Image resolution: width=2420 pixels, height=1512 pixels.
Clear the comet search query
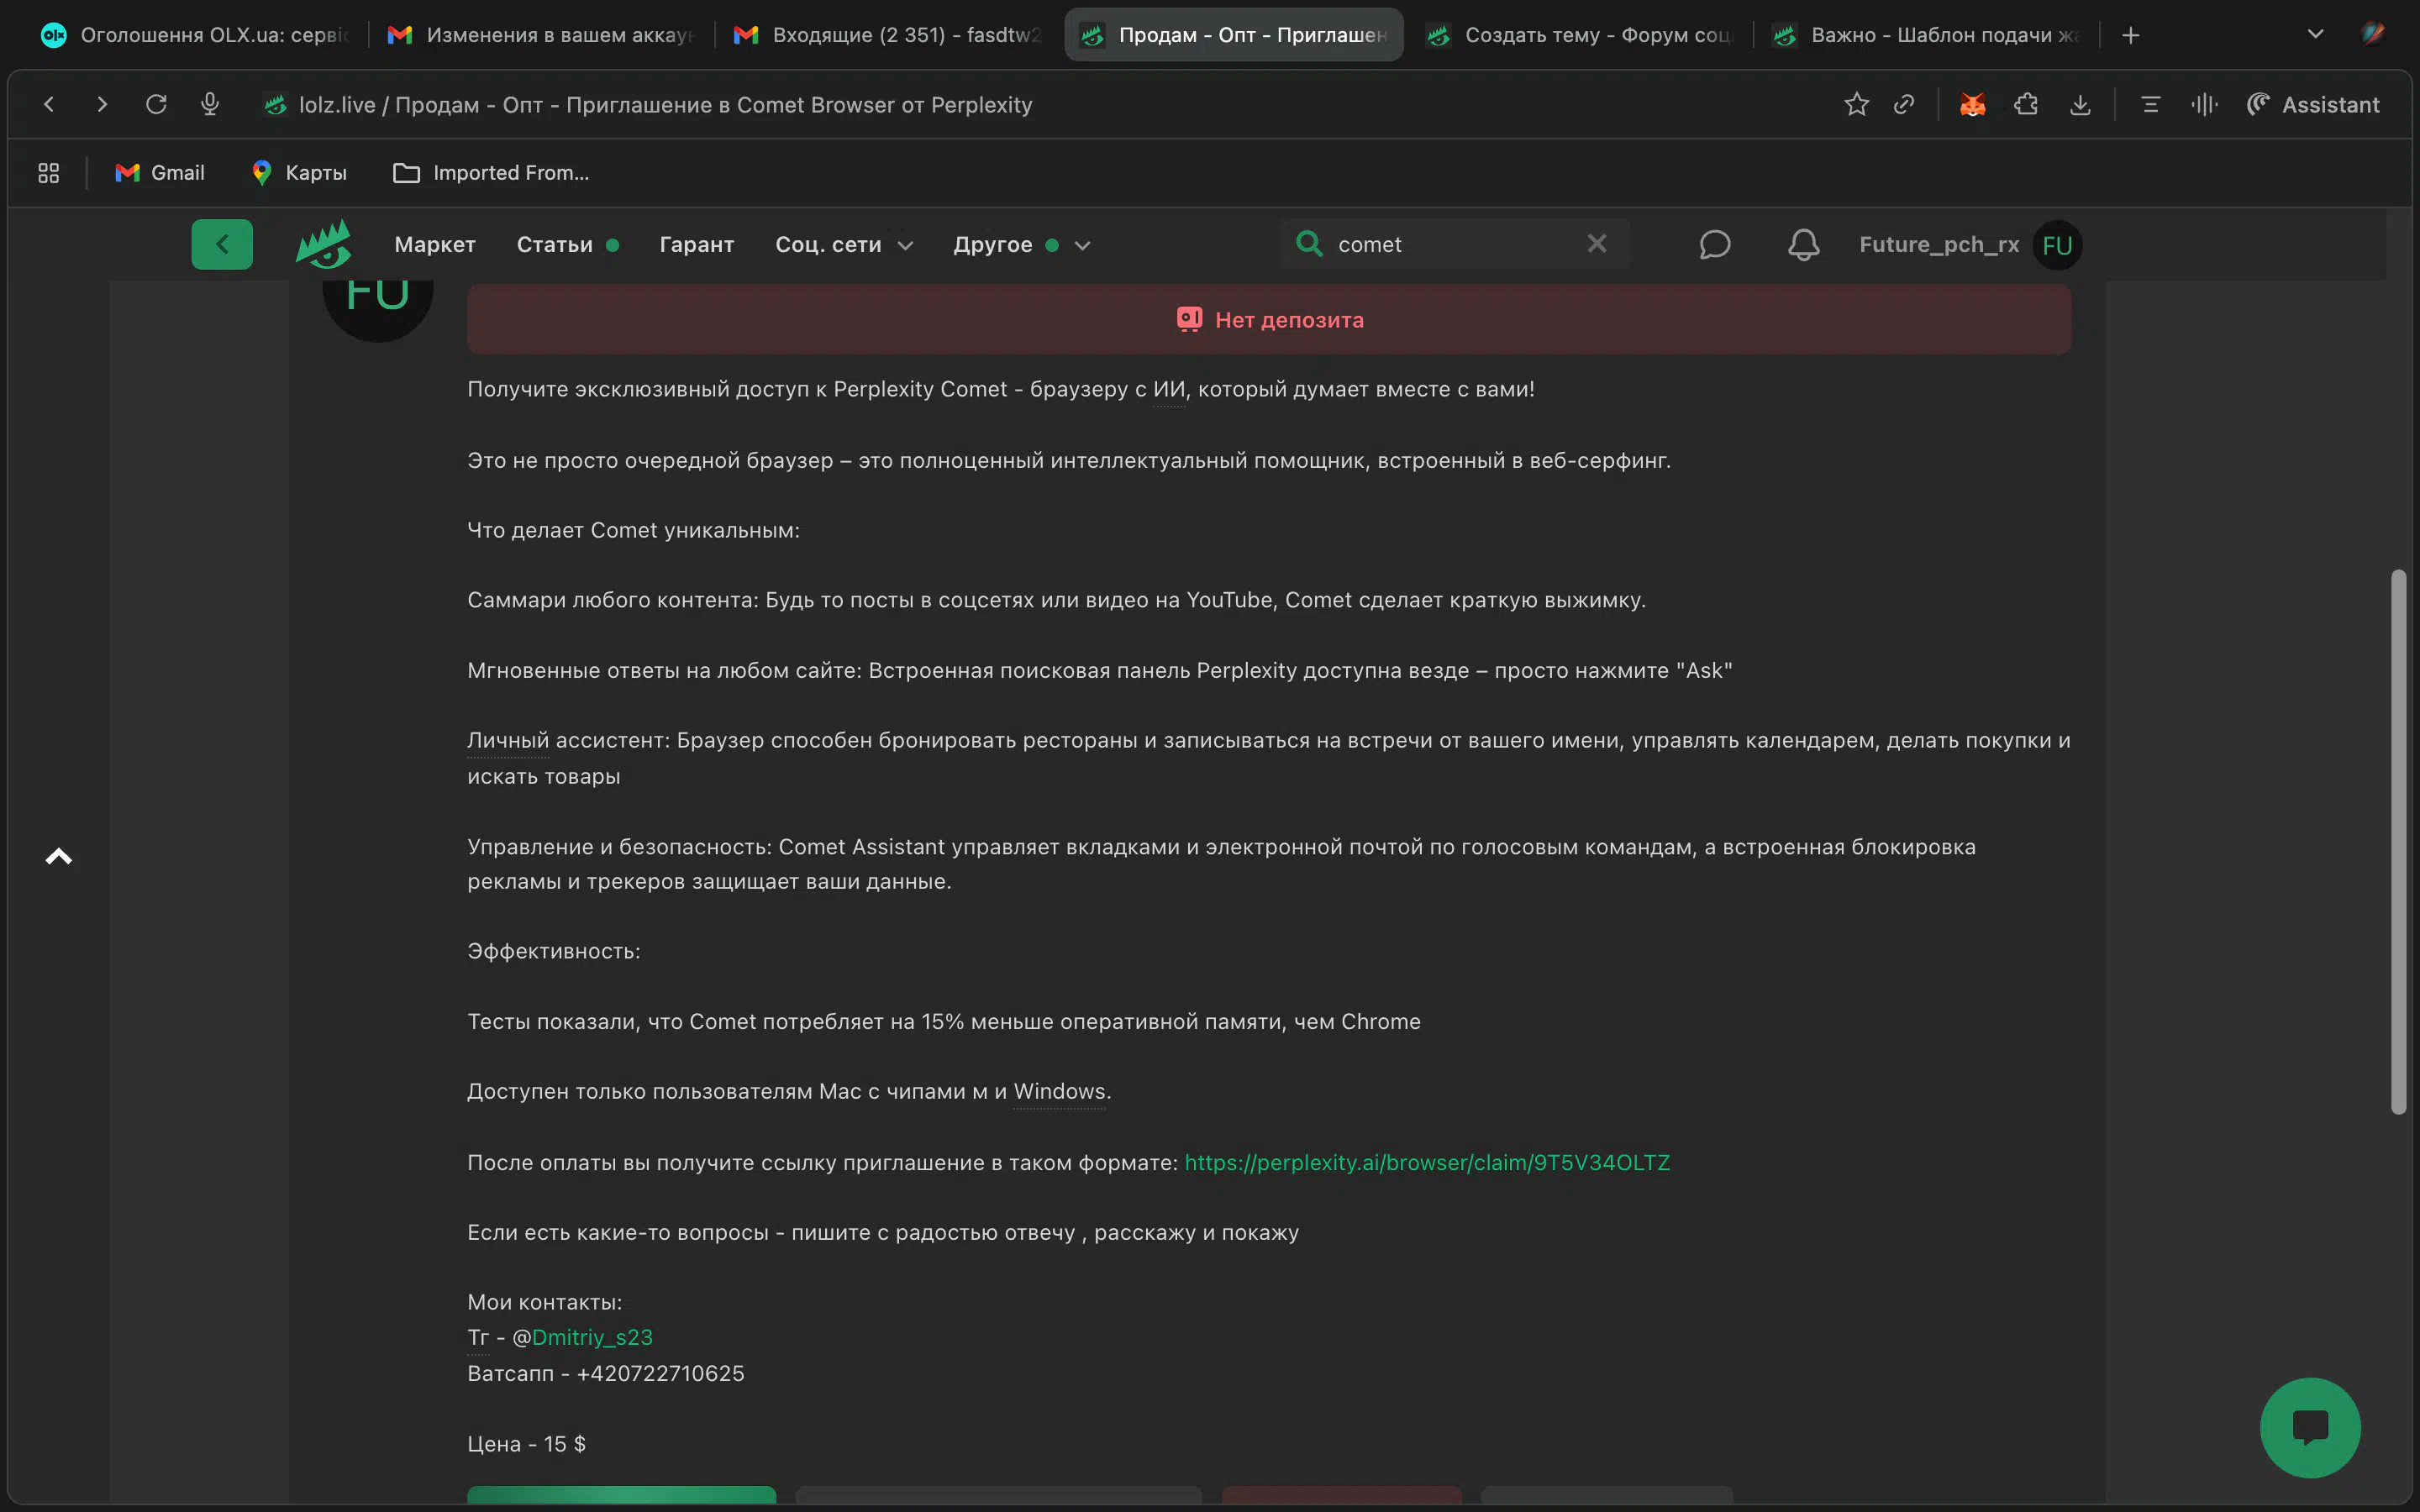1597,243
